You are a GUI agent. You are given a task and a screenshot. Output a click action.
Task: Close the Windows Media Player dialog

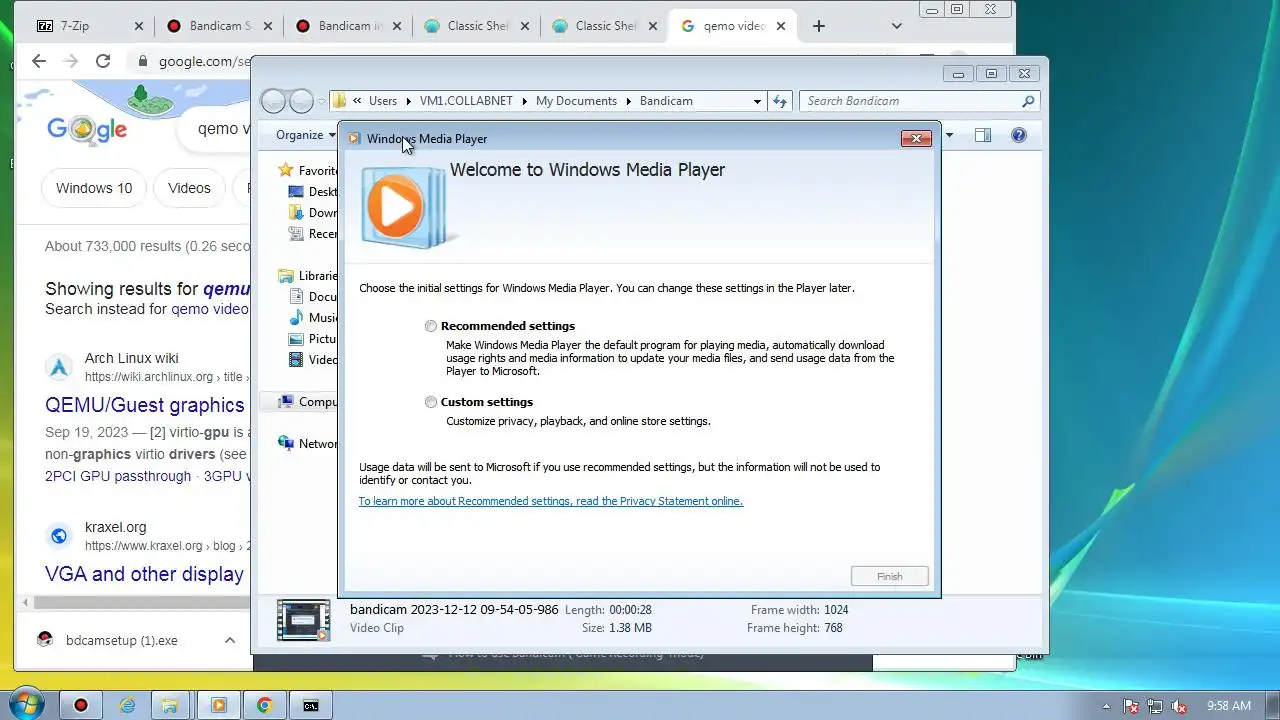coord(916,138)
